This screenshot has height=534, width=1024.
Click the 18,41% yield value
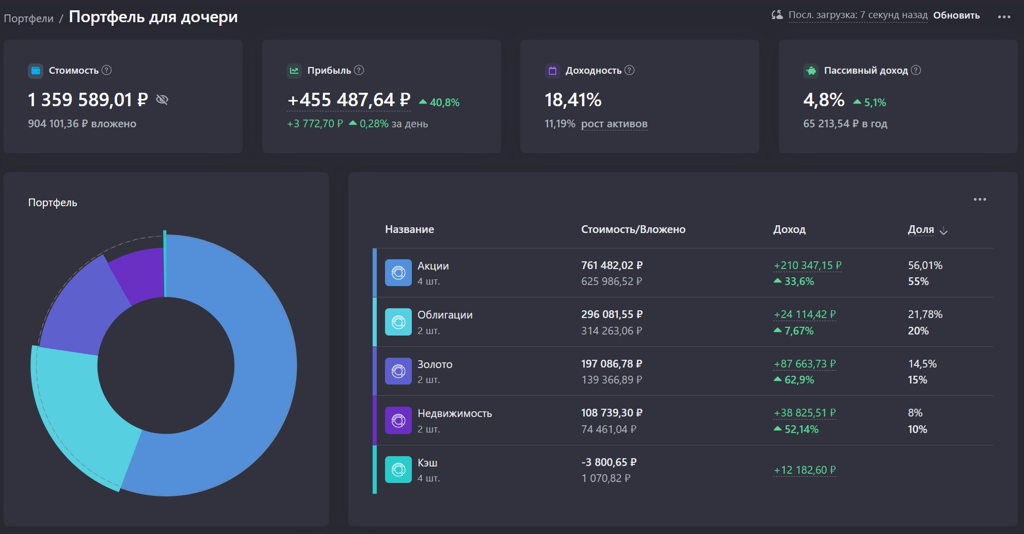(573, 100)
